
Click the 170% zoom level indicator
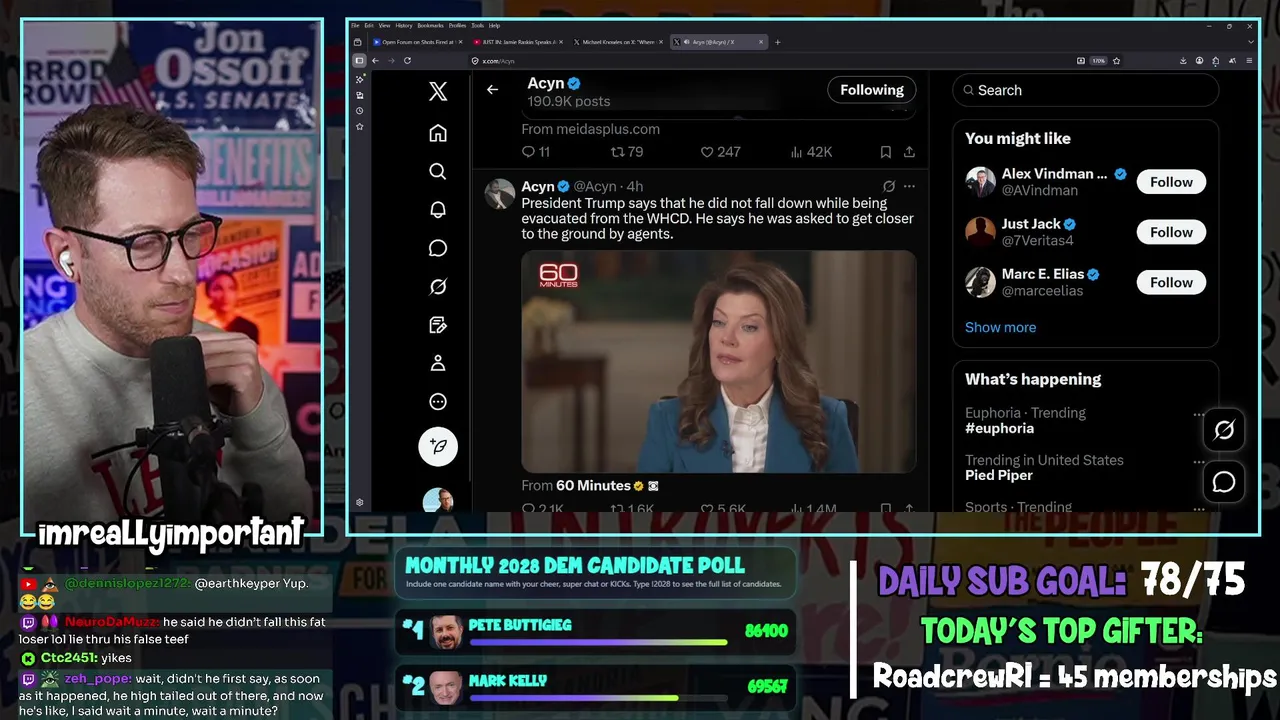click(x=1098, y=61)
